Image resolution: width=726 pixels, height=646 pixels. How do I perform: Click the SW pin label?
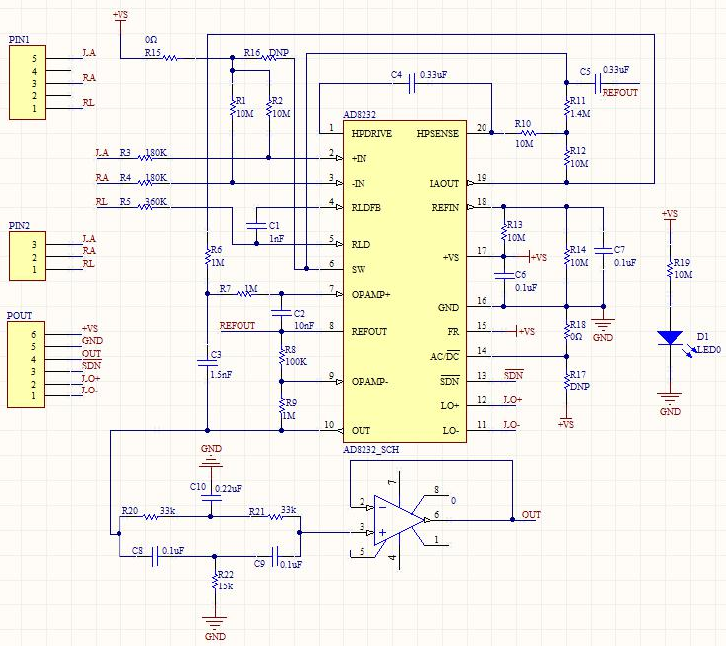(358, 270)
